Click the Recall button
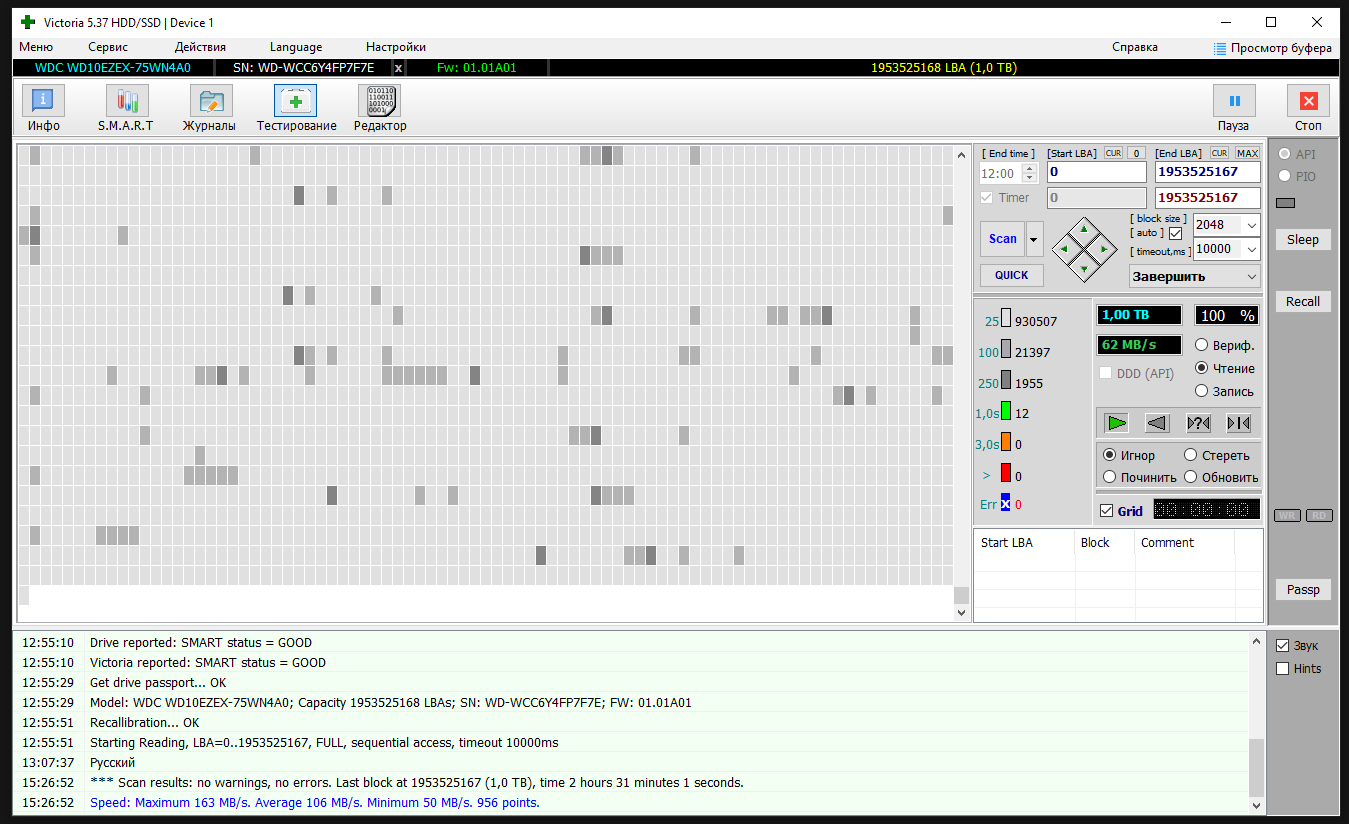The height and width of the screenshot is (824, 1349). (x=1303, y=302)
